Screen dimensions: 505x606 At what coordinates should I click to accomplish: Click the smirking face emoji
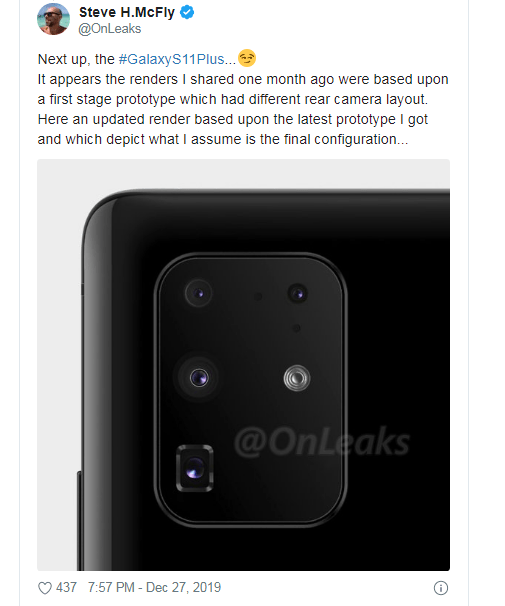tap(247, 58)
